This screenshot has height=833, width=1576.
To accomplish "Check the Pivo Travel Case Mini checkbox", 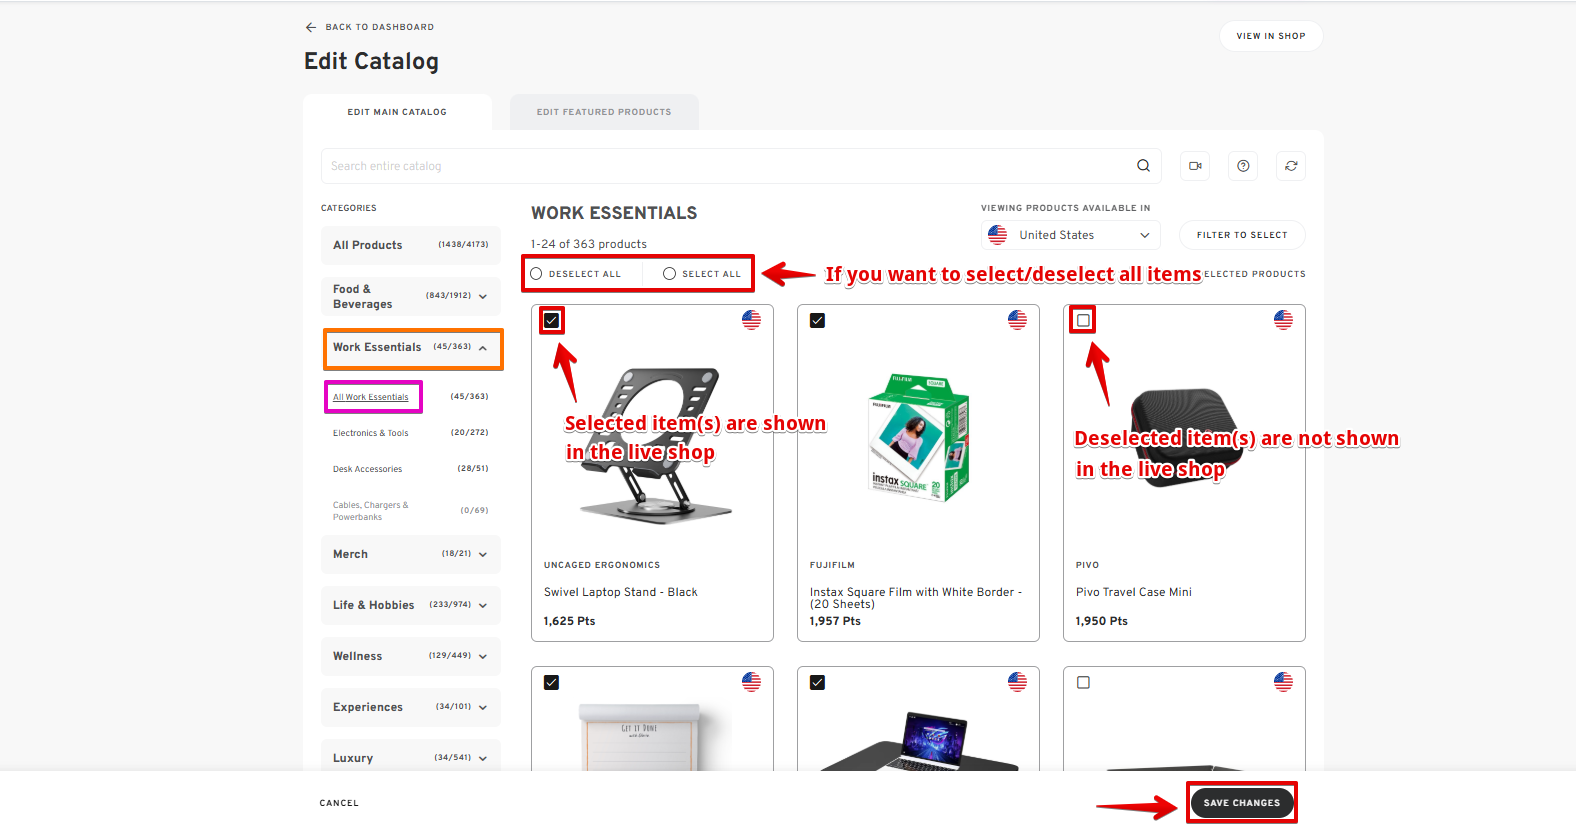I will click(x=1083, y=321).
